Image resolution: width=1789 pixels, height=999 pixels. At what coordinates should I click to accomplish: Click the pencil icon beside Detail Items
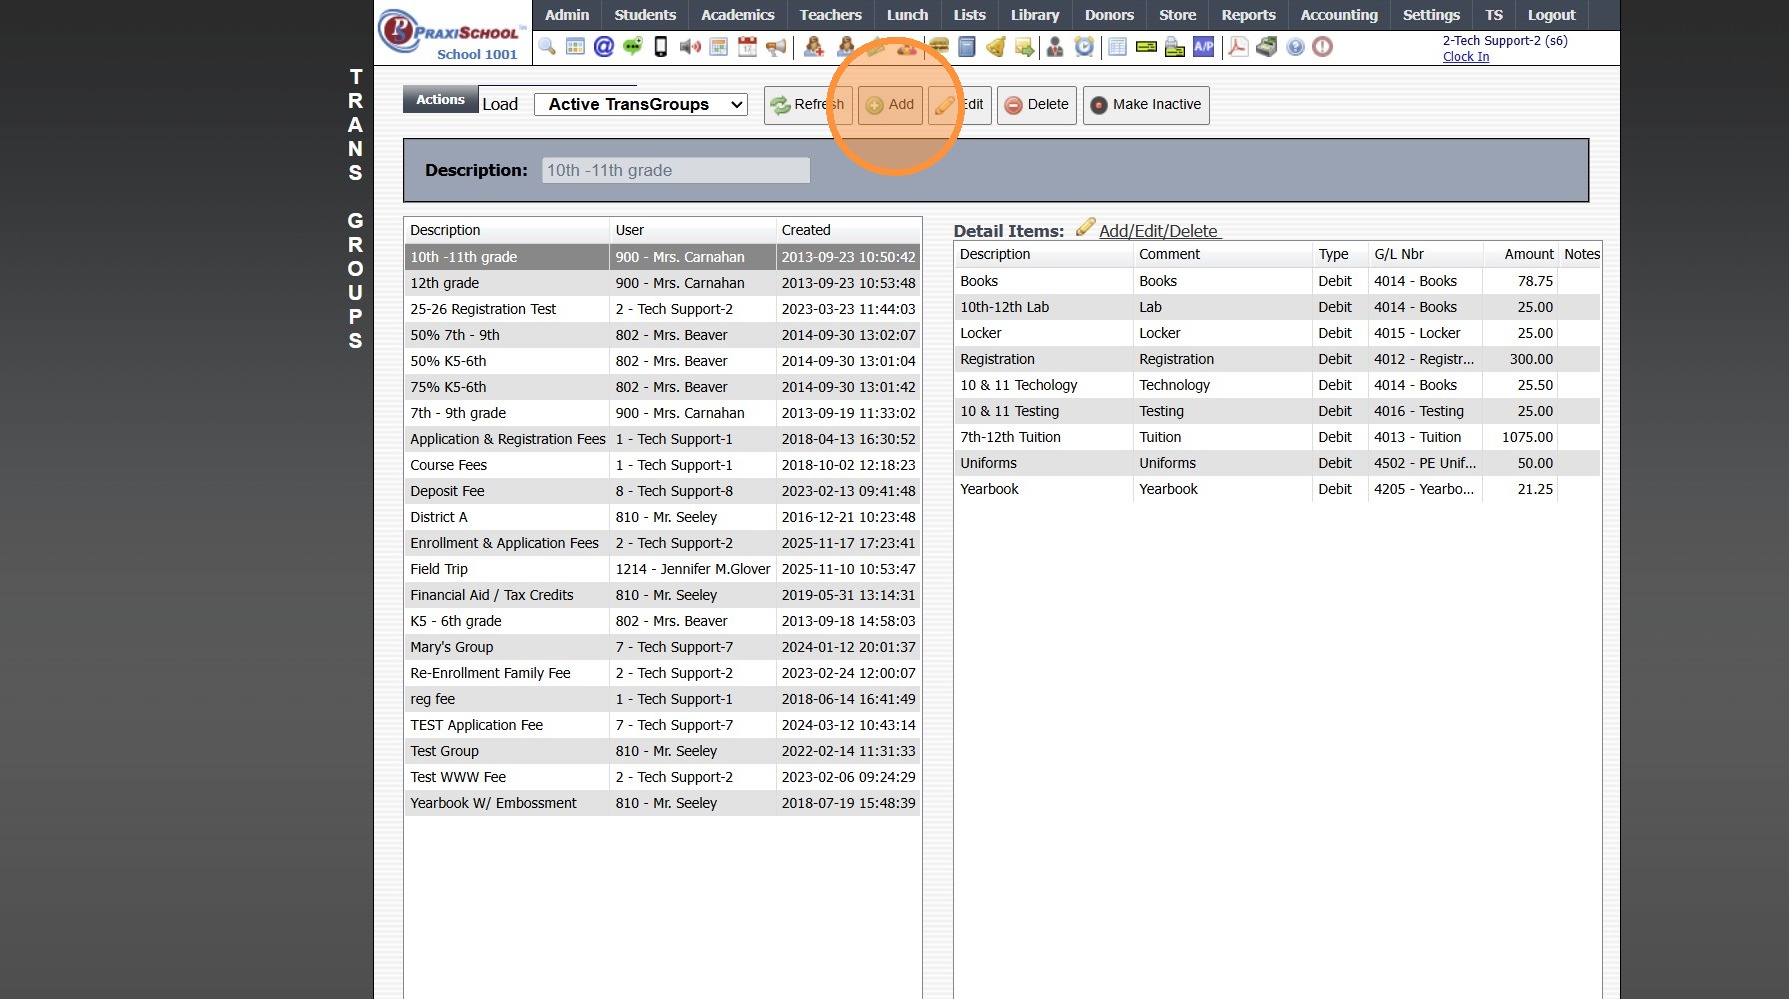coord(1085,229)
